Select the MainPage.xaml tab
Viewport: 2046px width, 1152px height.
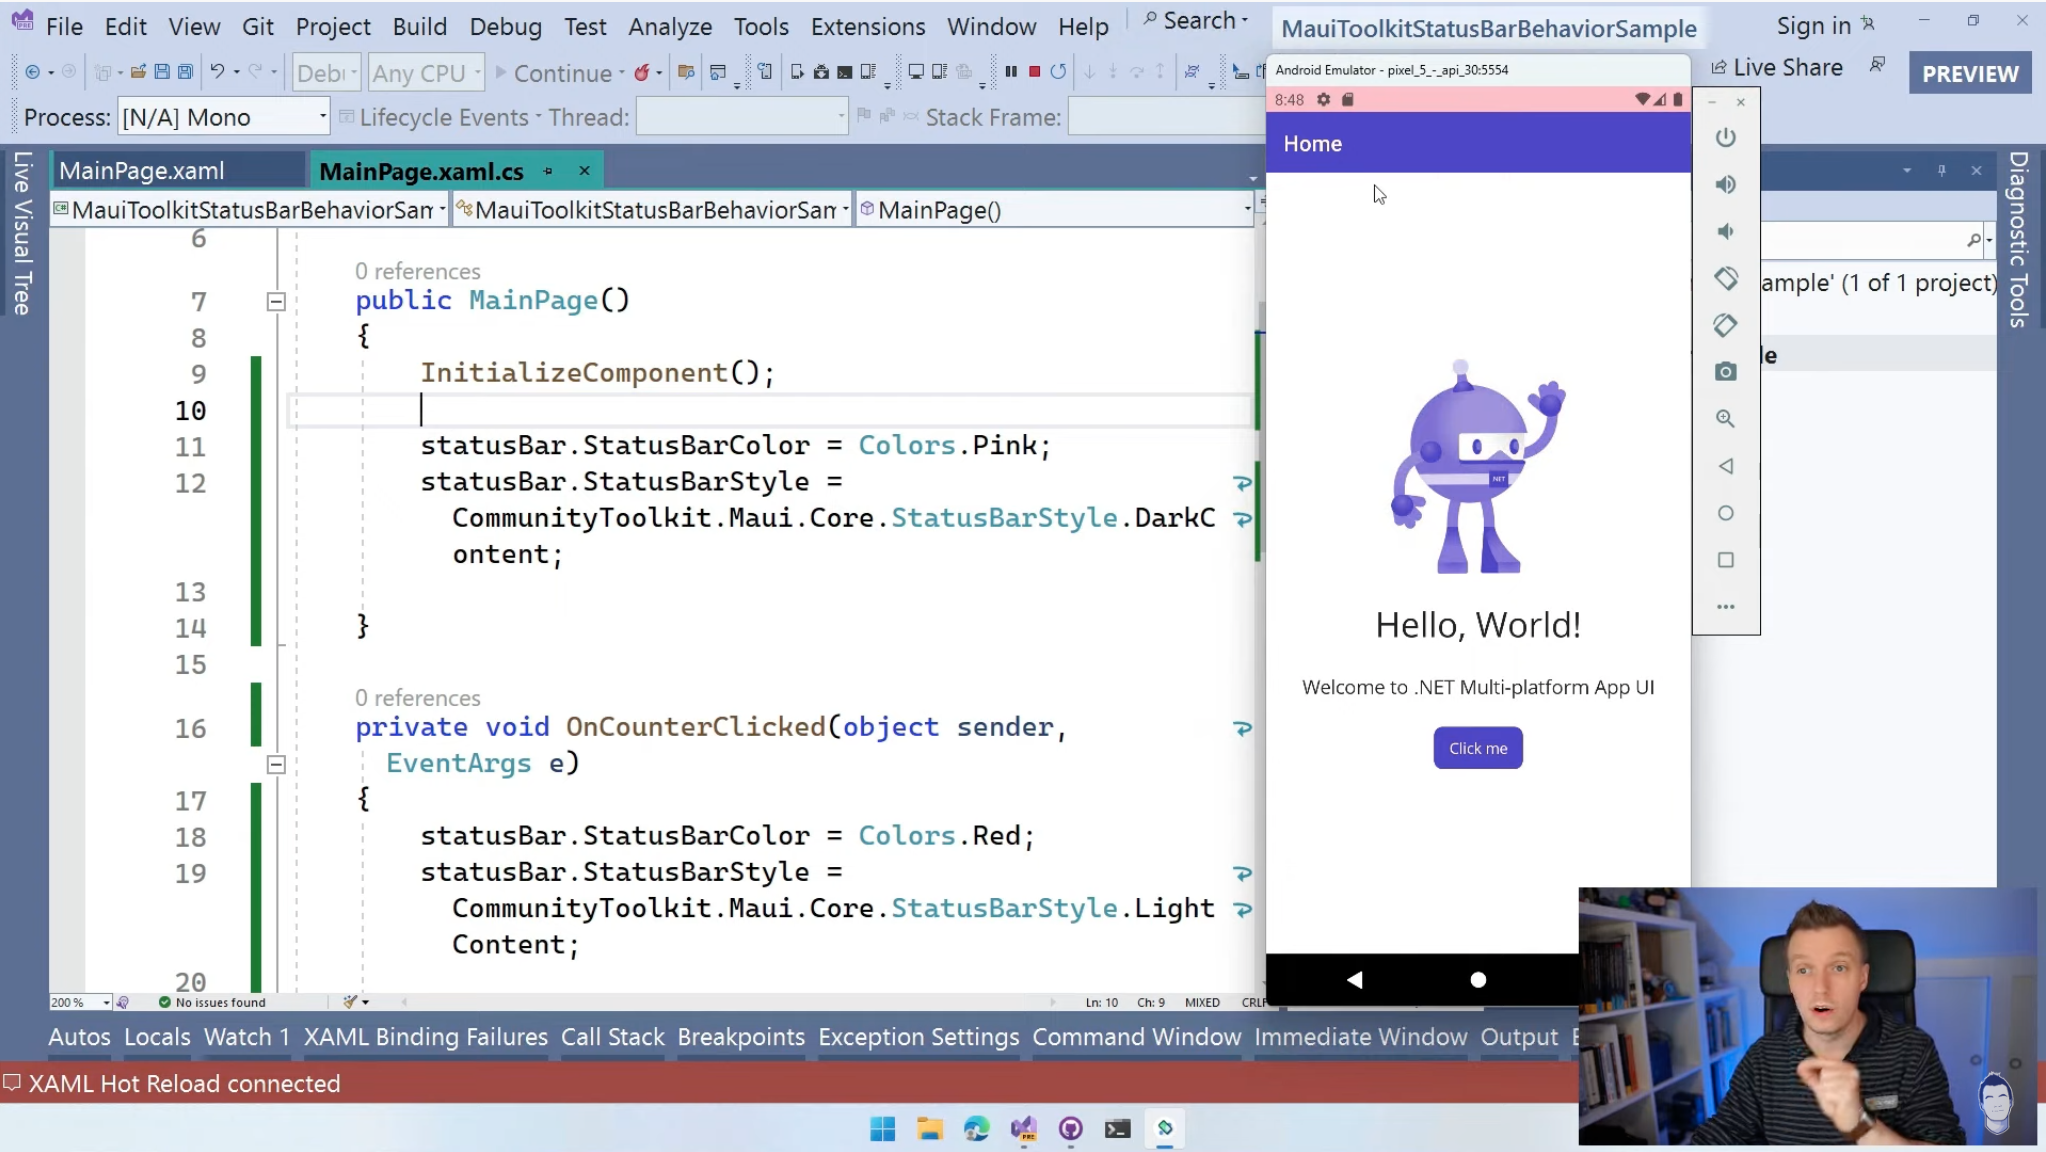142,170
